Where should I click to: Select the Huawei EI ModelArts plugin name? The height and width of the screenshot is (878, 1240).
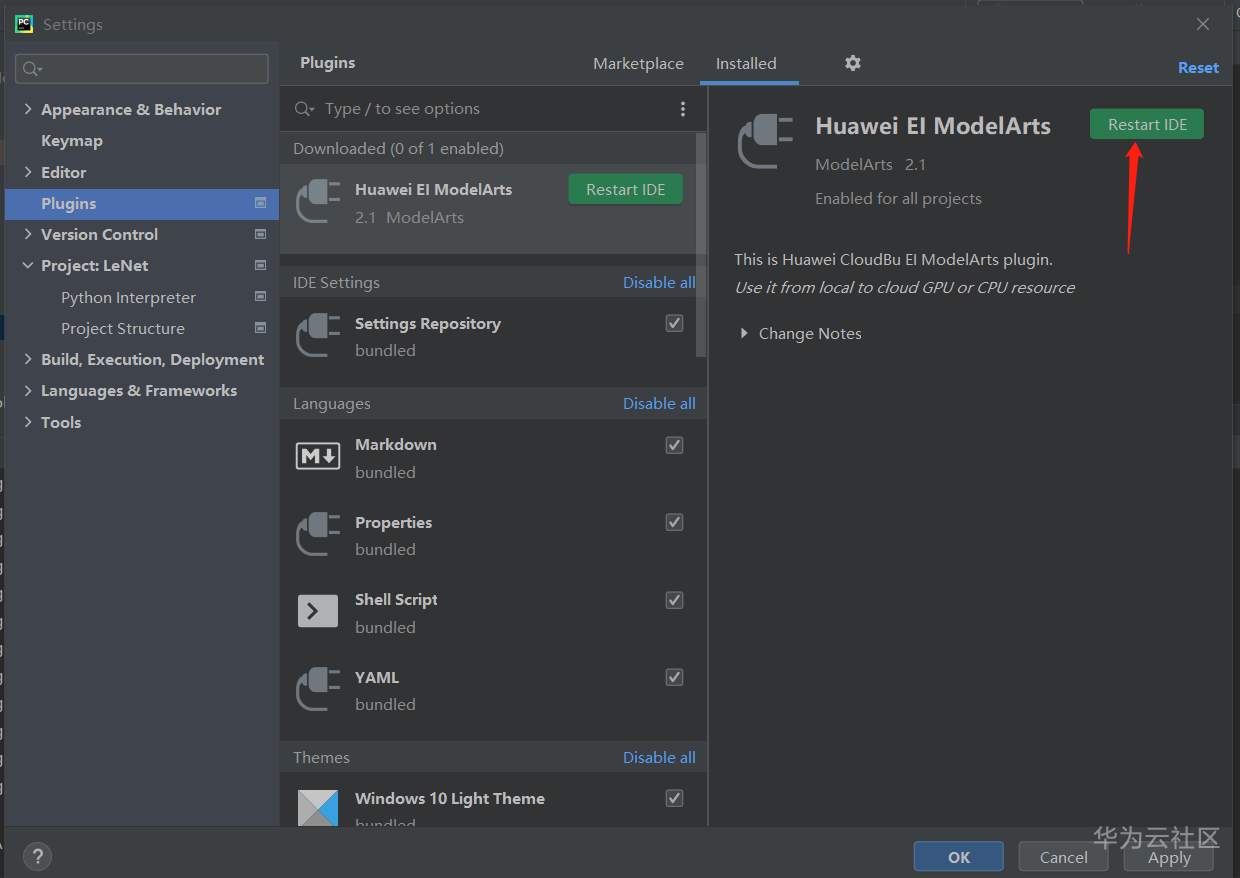pyautogui.click(x=433, y=189)
